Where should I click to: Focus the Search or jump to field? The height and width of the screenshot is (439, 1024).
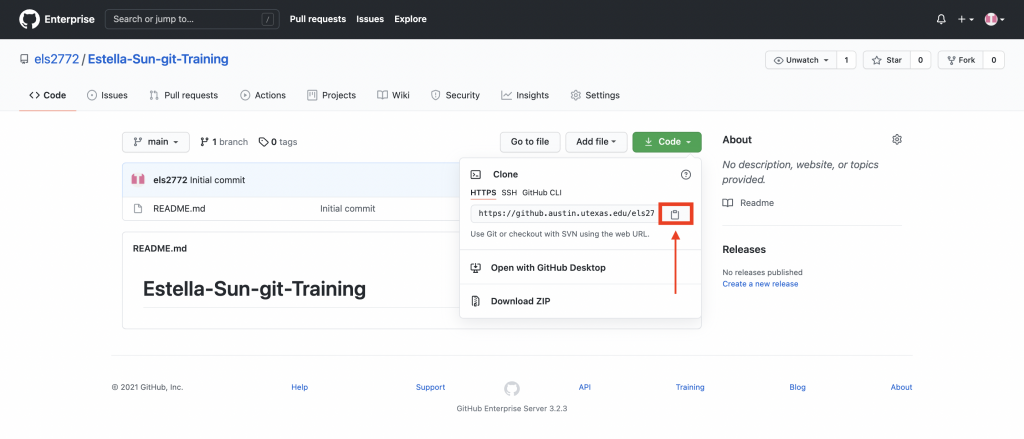192,19
